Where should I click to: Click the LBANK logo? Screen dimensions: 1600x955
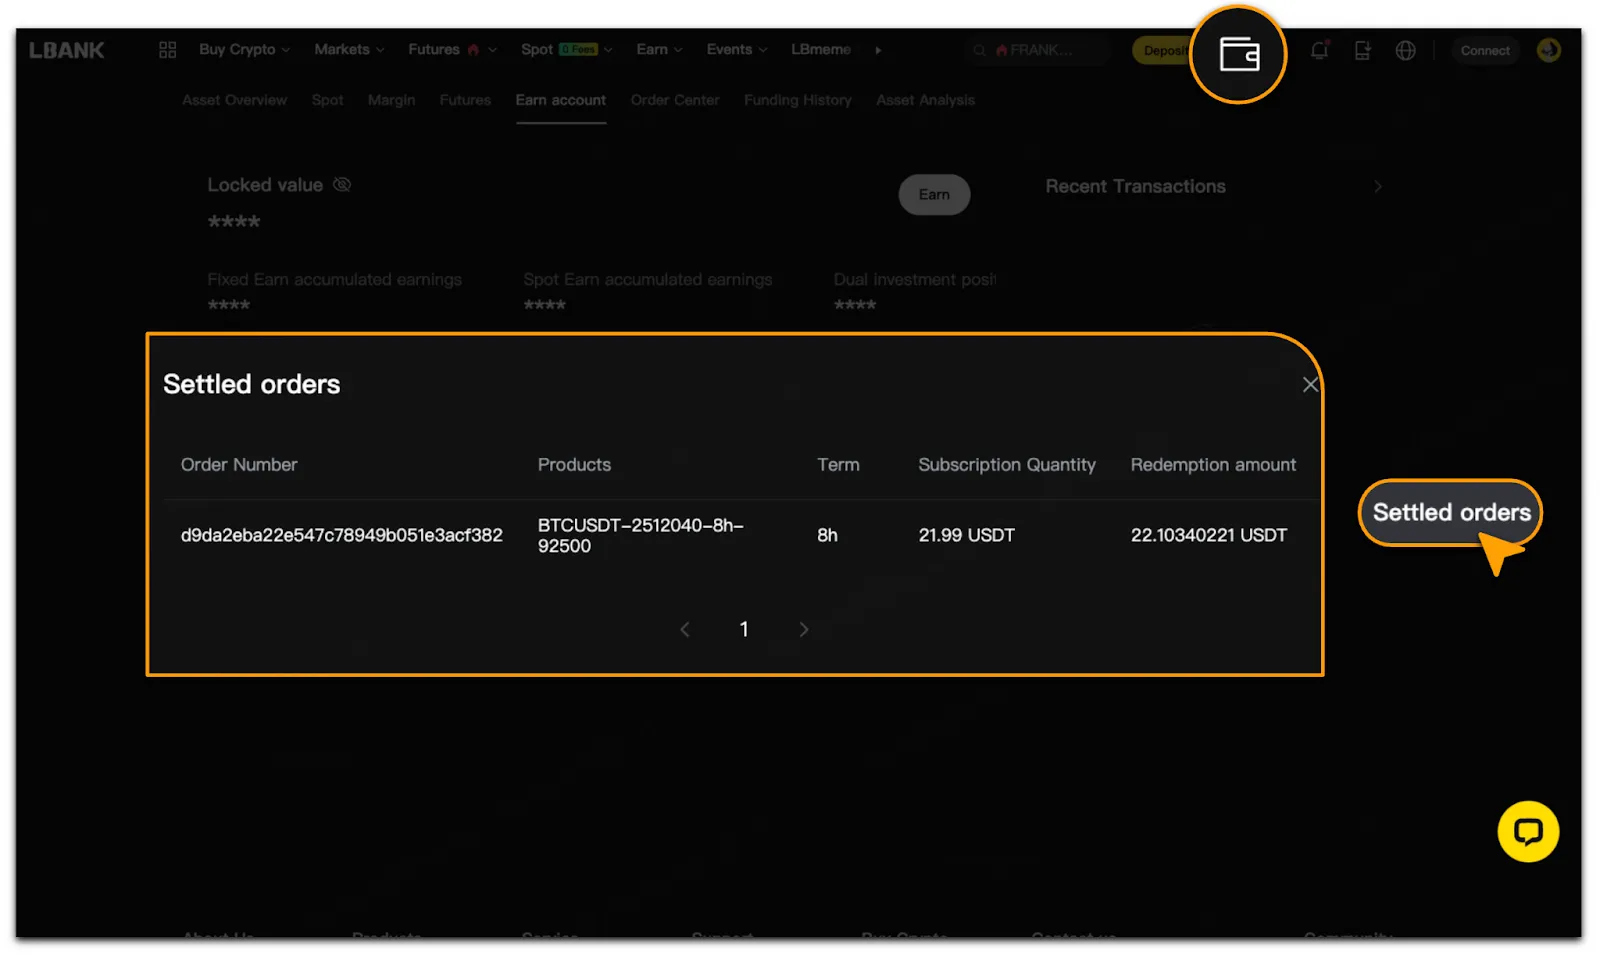click(66, 50)
